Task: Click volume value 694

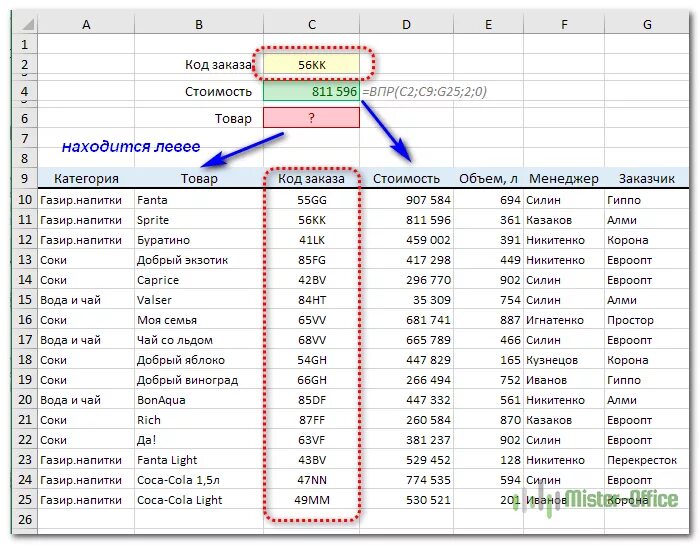Action: [488, 200]
